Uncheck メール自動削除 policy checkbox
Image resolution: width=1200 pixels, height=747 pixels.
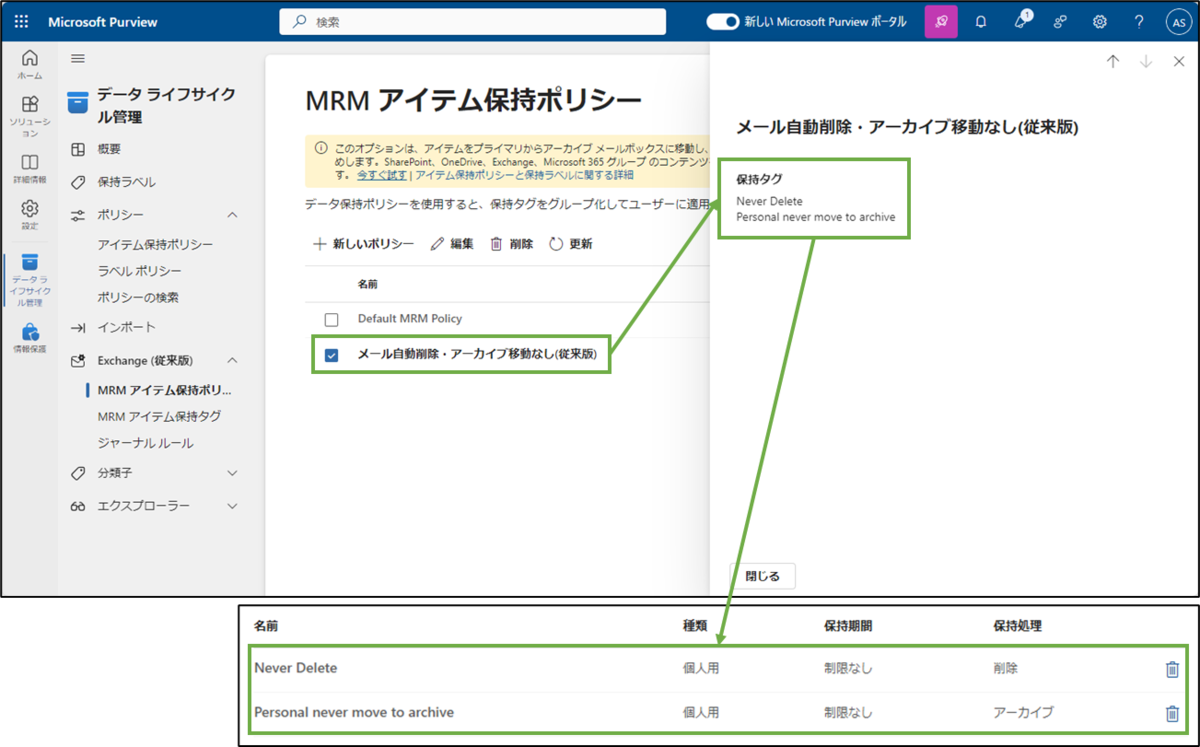point(331,355)
